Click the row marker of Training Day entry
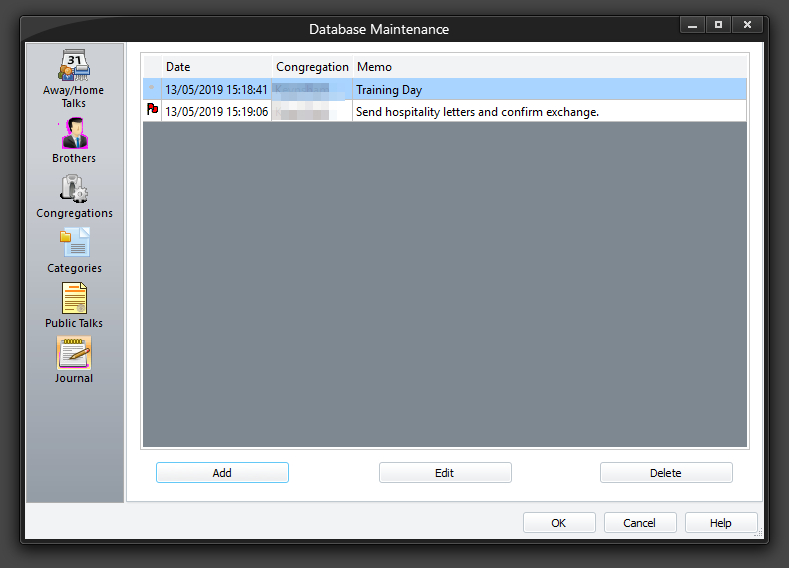Image resolution: width=789 pixels, height=568 pixels. [x=152, y=89]
